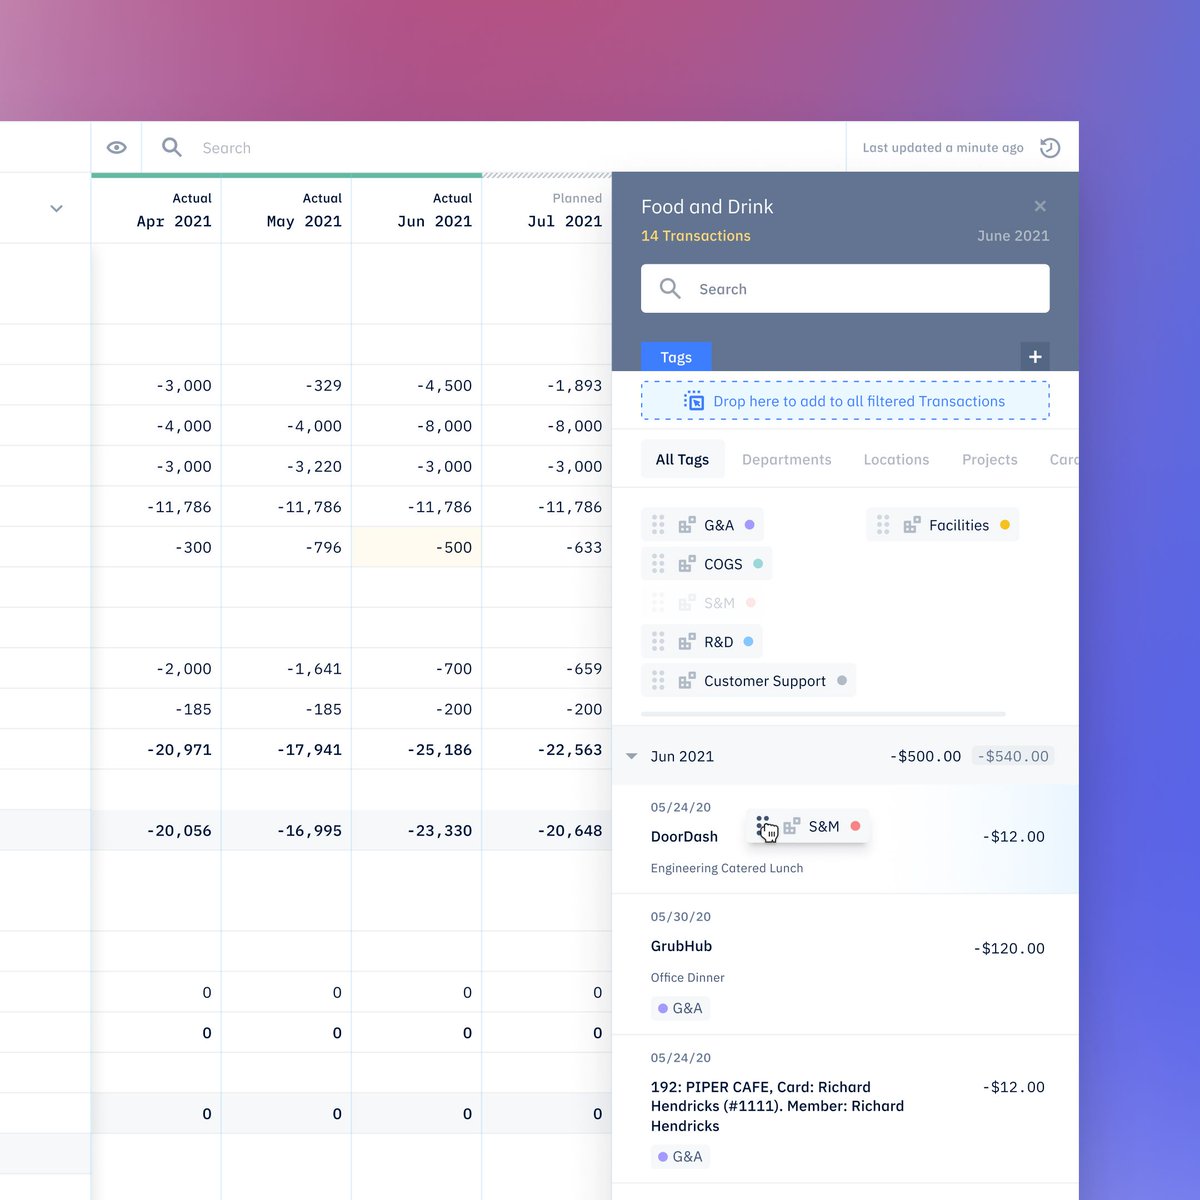Click the 14 Transactions link
Image resolution: width=1200 pixels, height=1200 pixels.
pyautogui.click(x=696, y=236)
